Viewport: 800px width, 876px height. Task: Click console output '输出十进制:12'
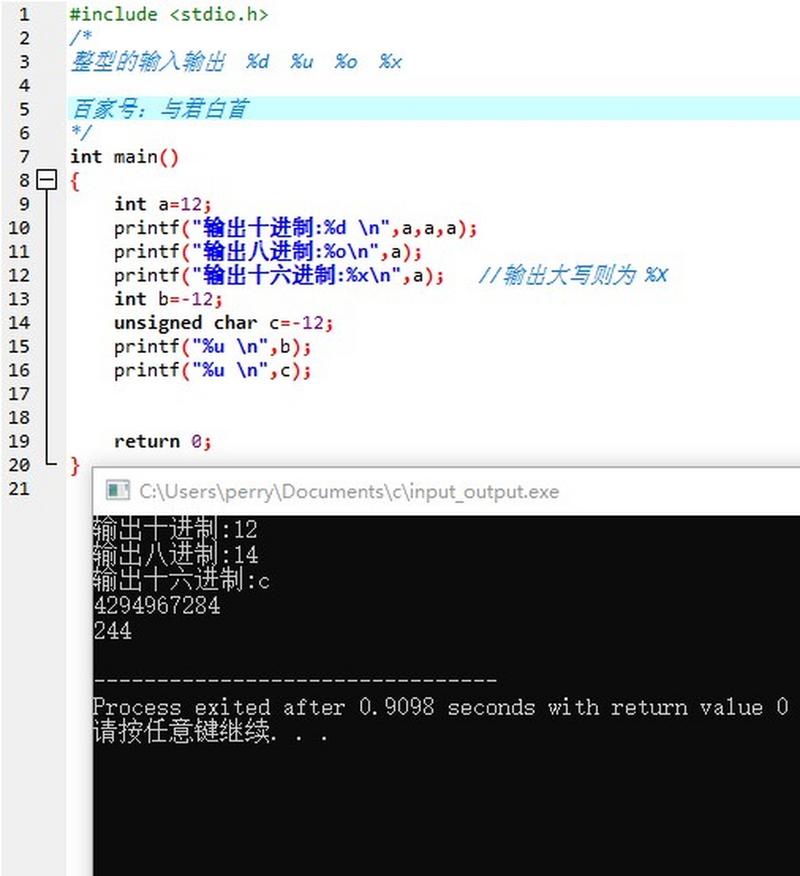click(x=175, y=529)
